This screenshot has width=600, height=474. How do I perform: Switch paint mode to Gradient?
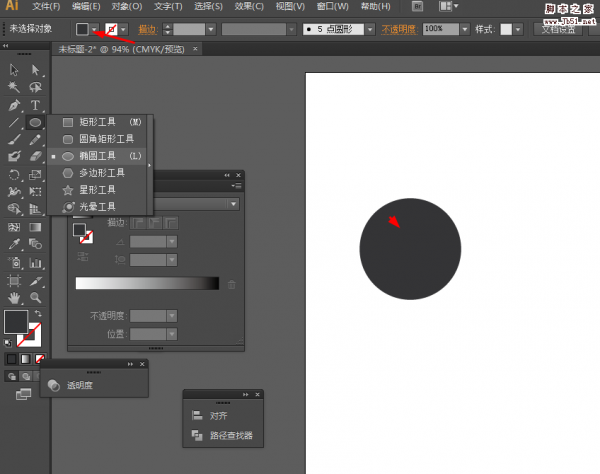point(26,358)
